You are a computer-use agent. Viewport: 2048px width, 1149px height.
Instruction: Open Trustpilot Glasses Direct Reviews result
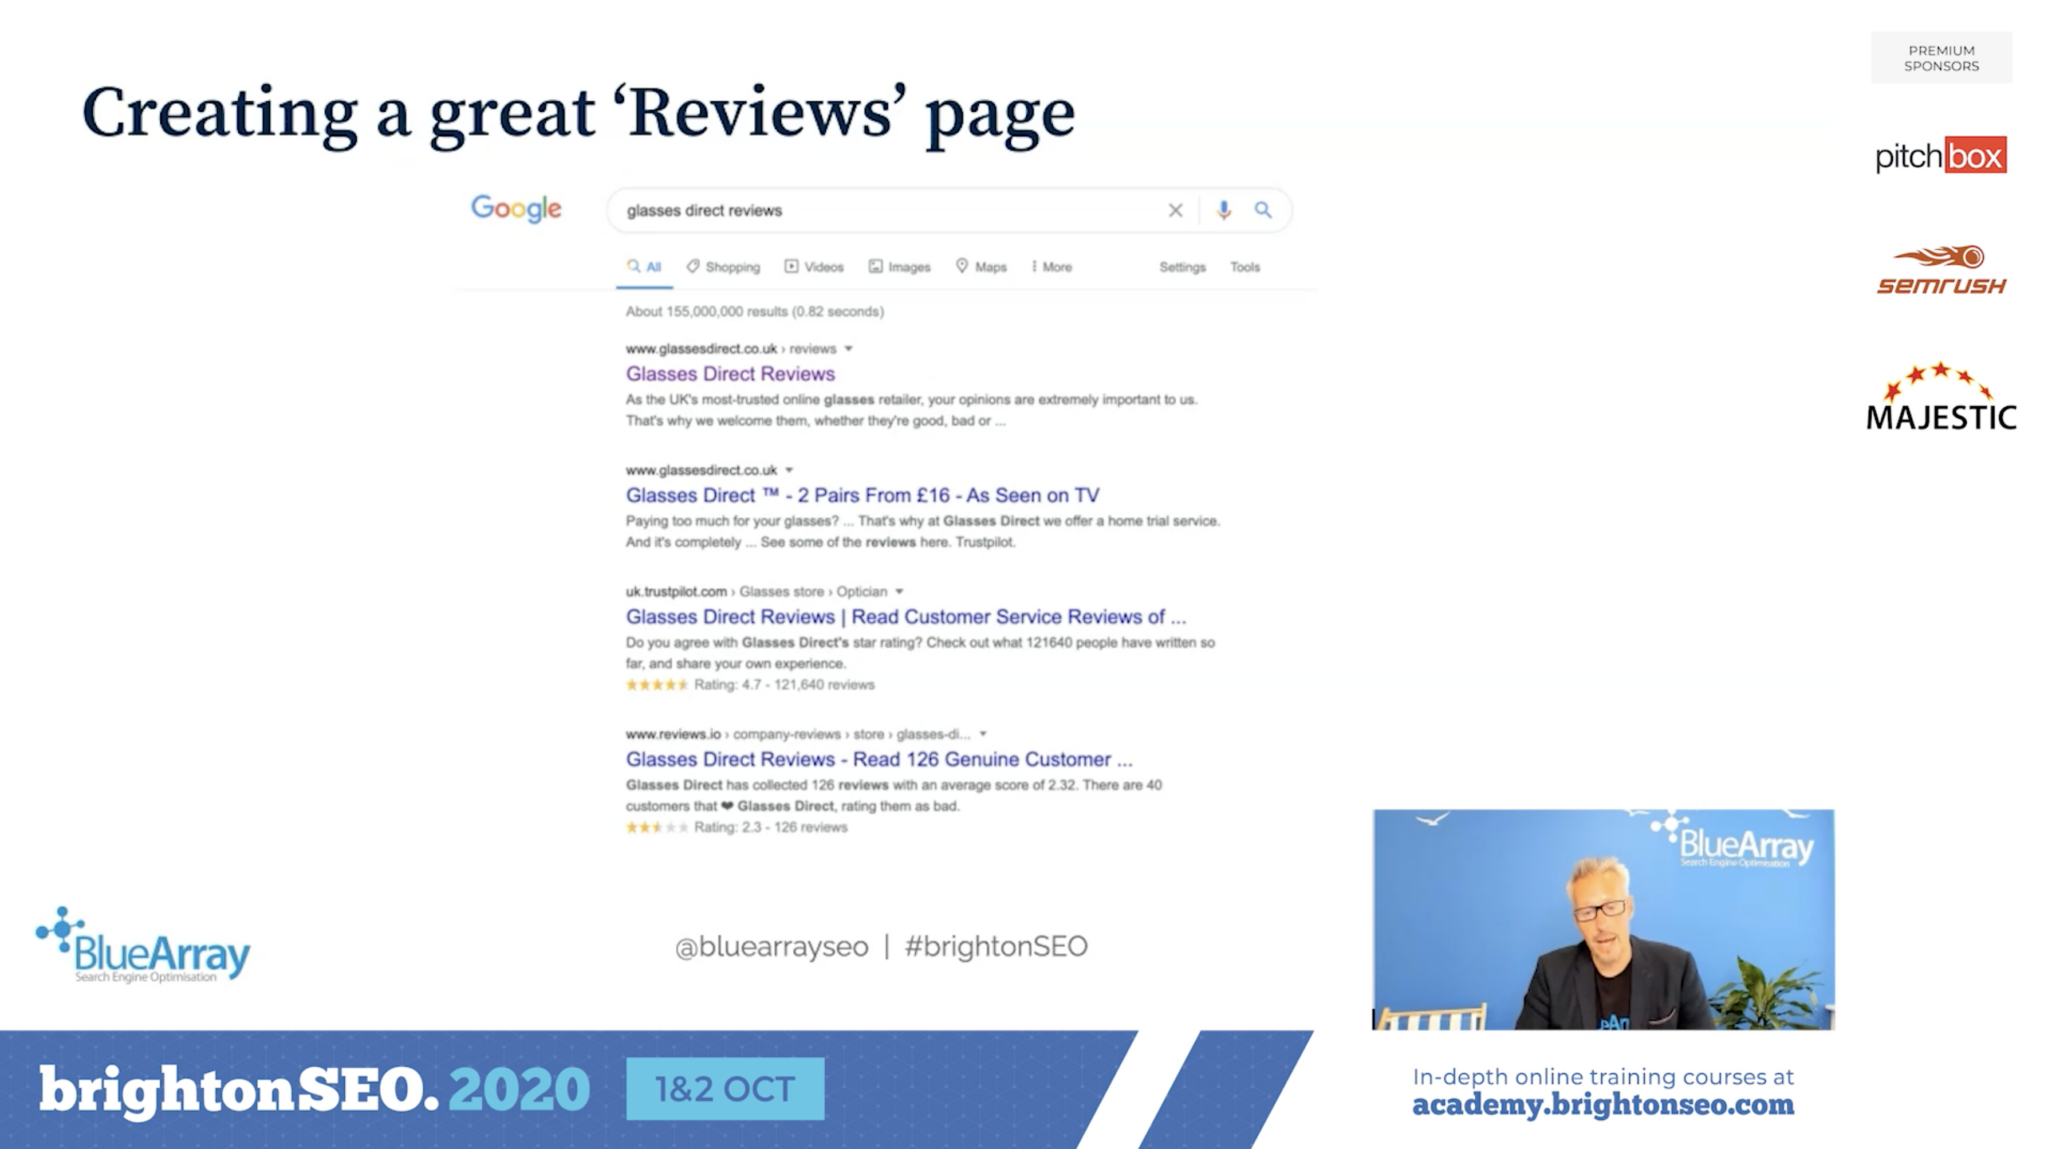click(905, 617)
